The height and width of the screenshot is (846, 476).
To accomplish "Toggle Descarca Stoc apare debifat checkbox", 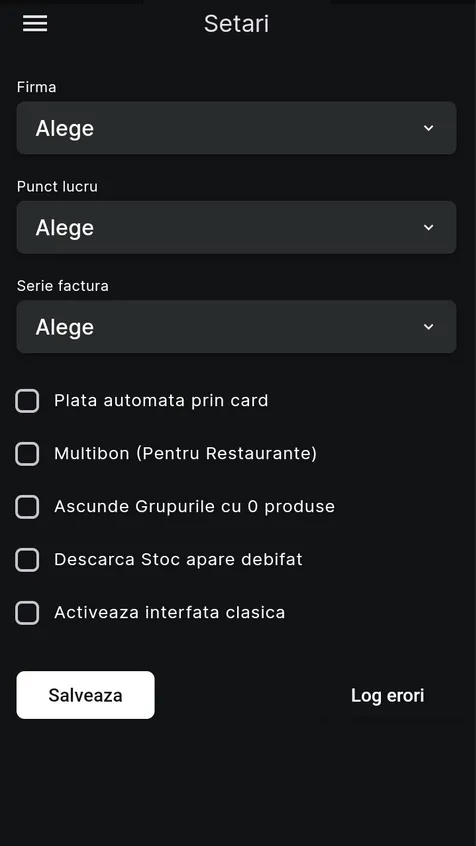I will point(27,560).
